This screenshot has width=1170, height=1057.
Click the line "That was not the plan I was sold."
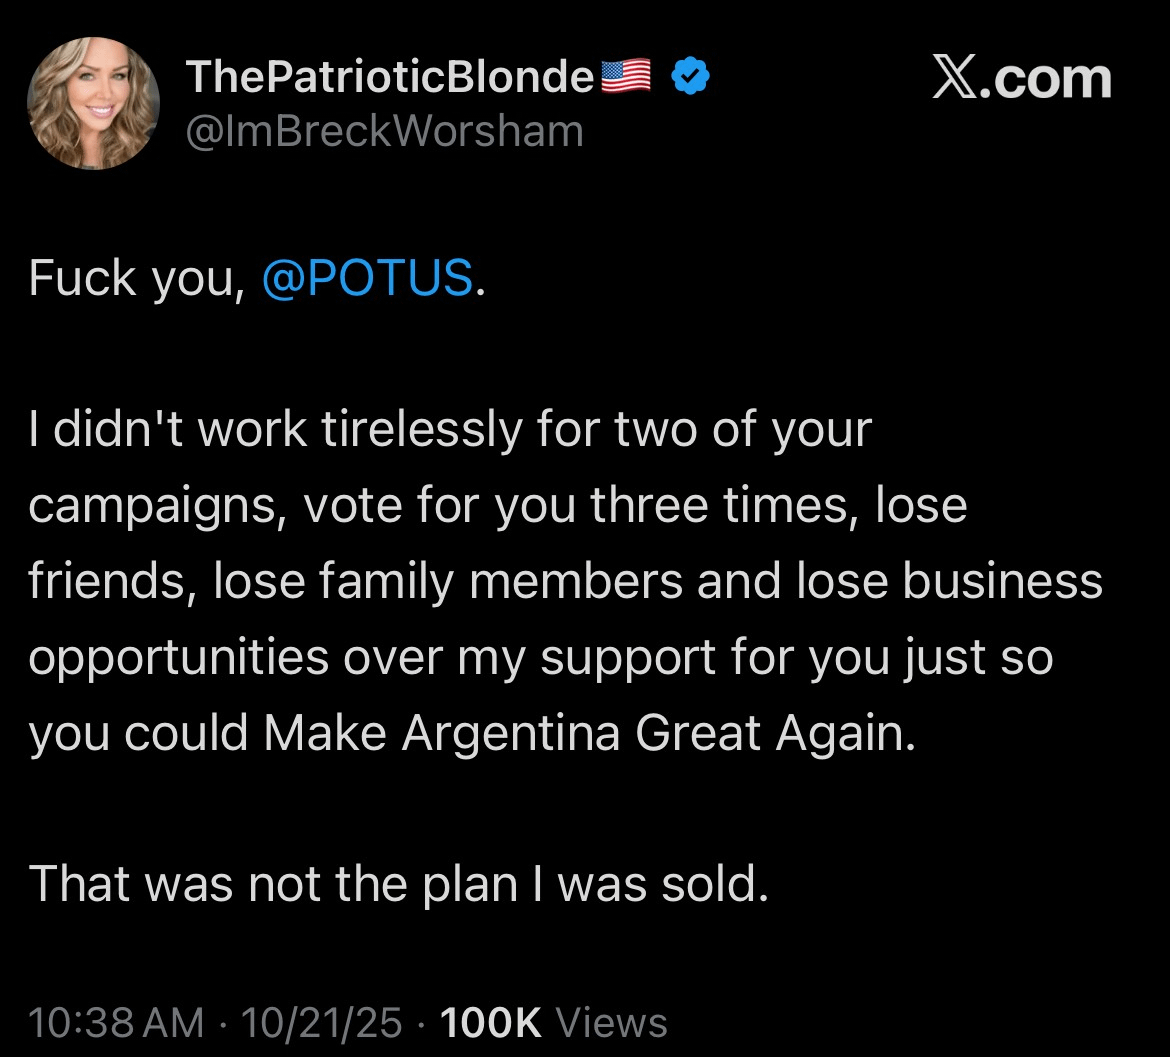point(399,884)
